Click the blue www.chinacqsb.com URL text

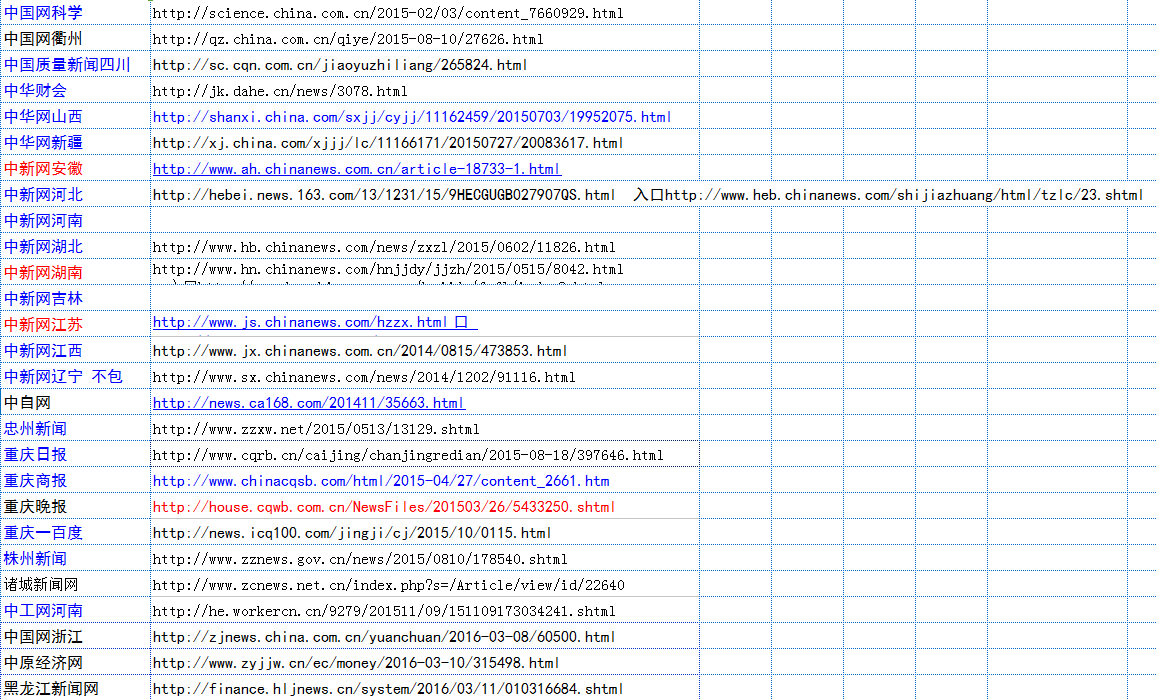click(381, 481)
